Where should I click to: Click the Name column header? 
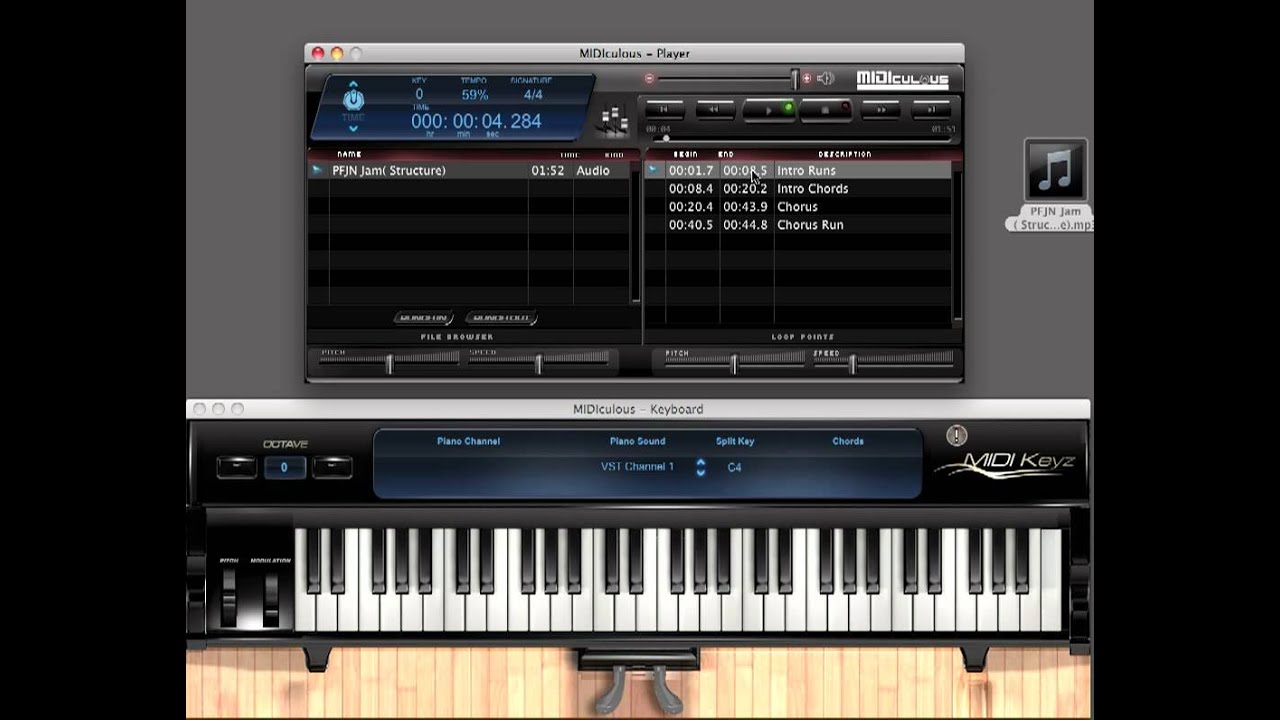349,155
